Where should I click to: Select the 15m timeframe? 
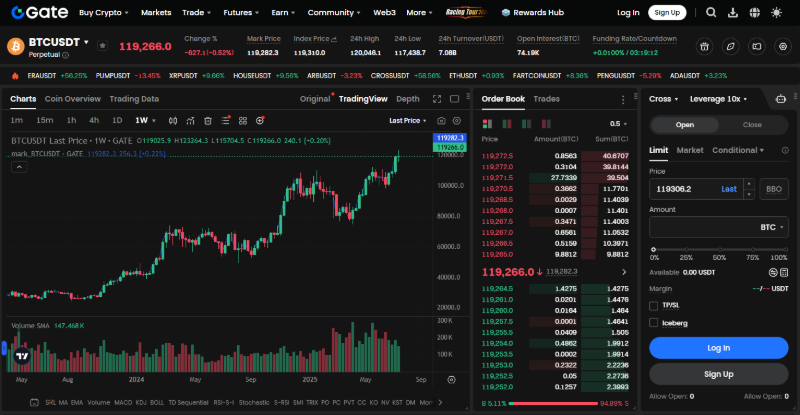point(44,120)
